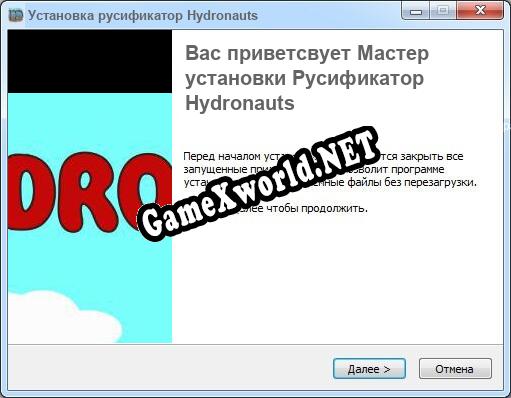Click the 'Вас приветсвует Мастер' heading
This screenshot has width=511, height=398.
click(x=307, y=53)
